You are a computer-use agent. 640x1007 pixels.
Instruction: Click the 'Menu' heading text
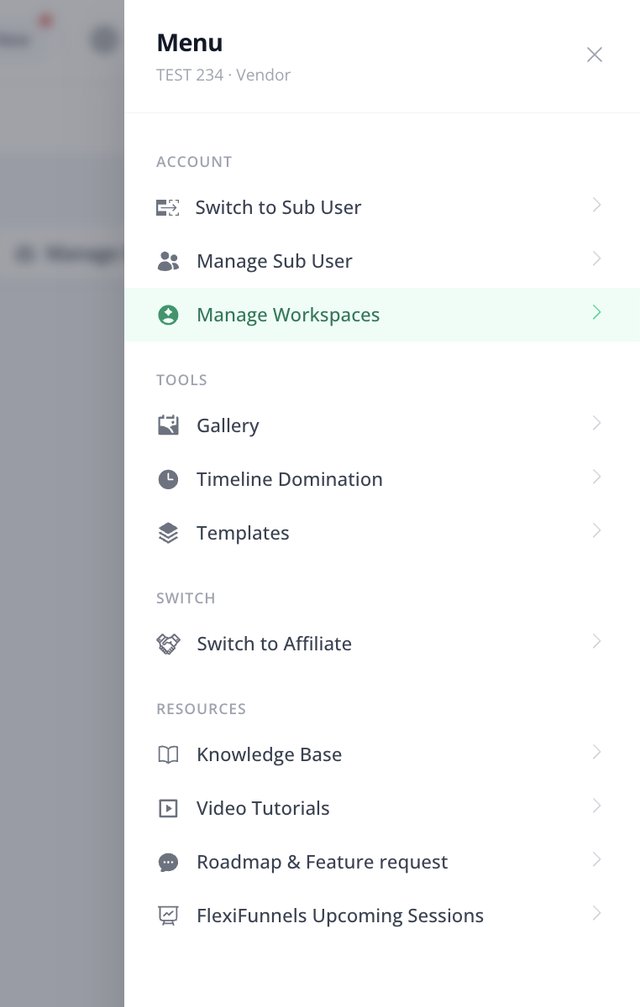click(190, 42)
